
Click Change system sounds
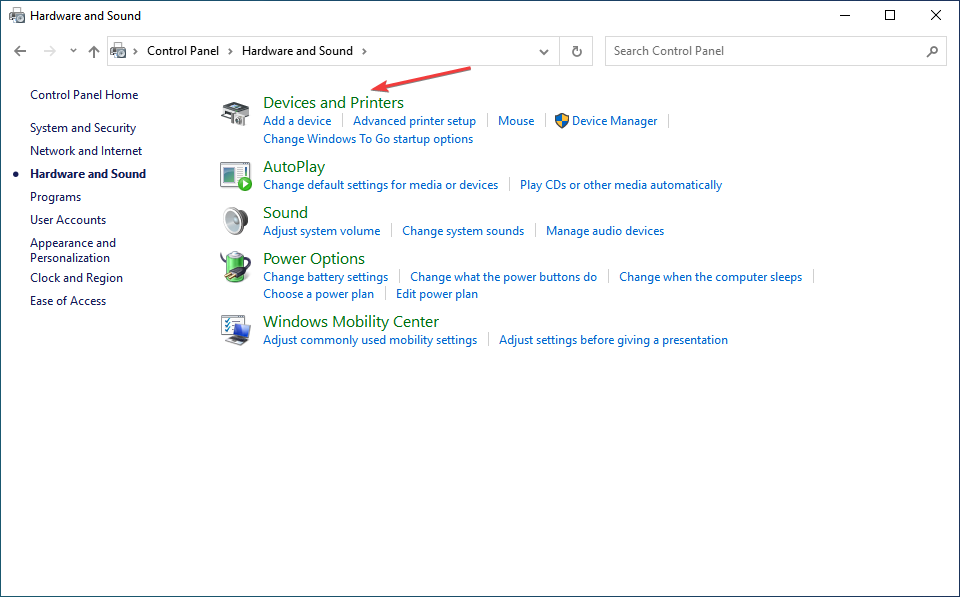tap(463, 231)
